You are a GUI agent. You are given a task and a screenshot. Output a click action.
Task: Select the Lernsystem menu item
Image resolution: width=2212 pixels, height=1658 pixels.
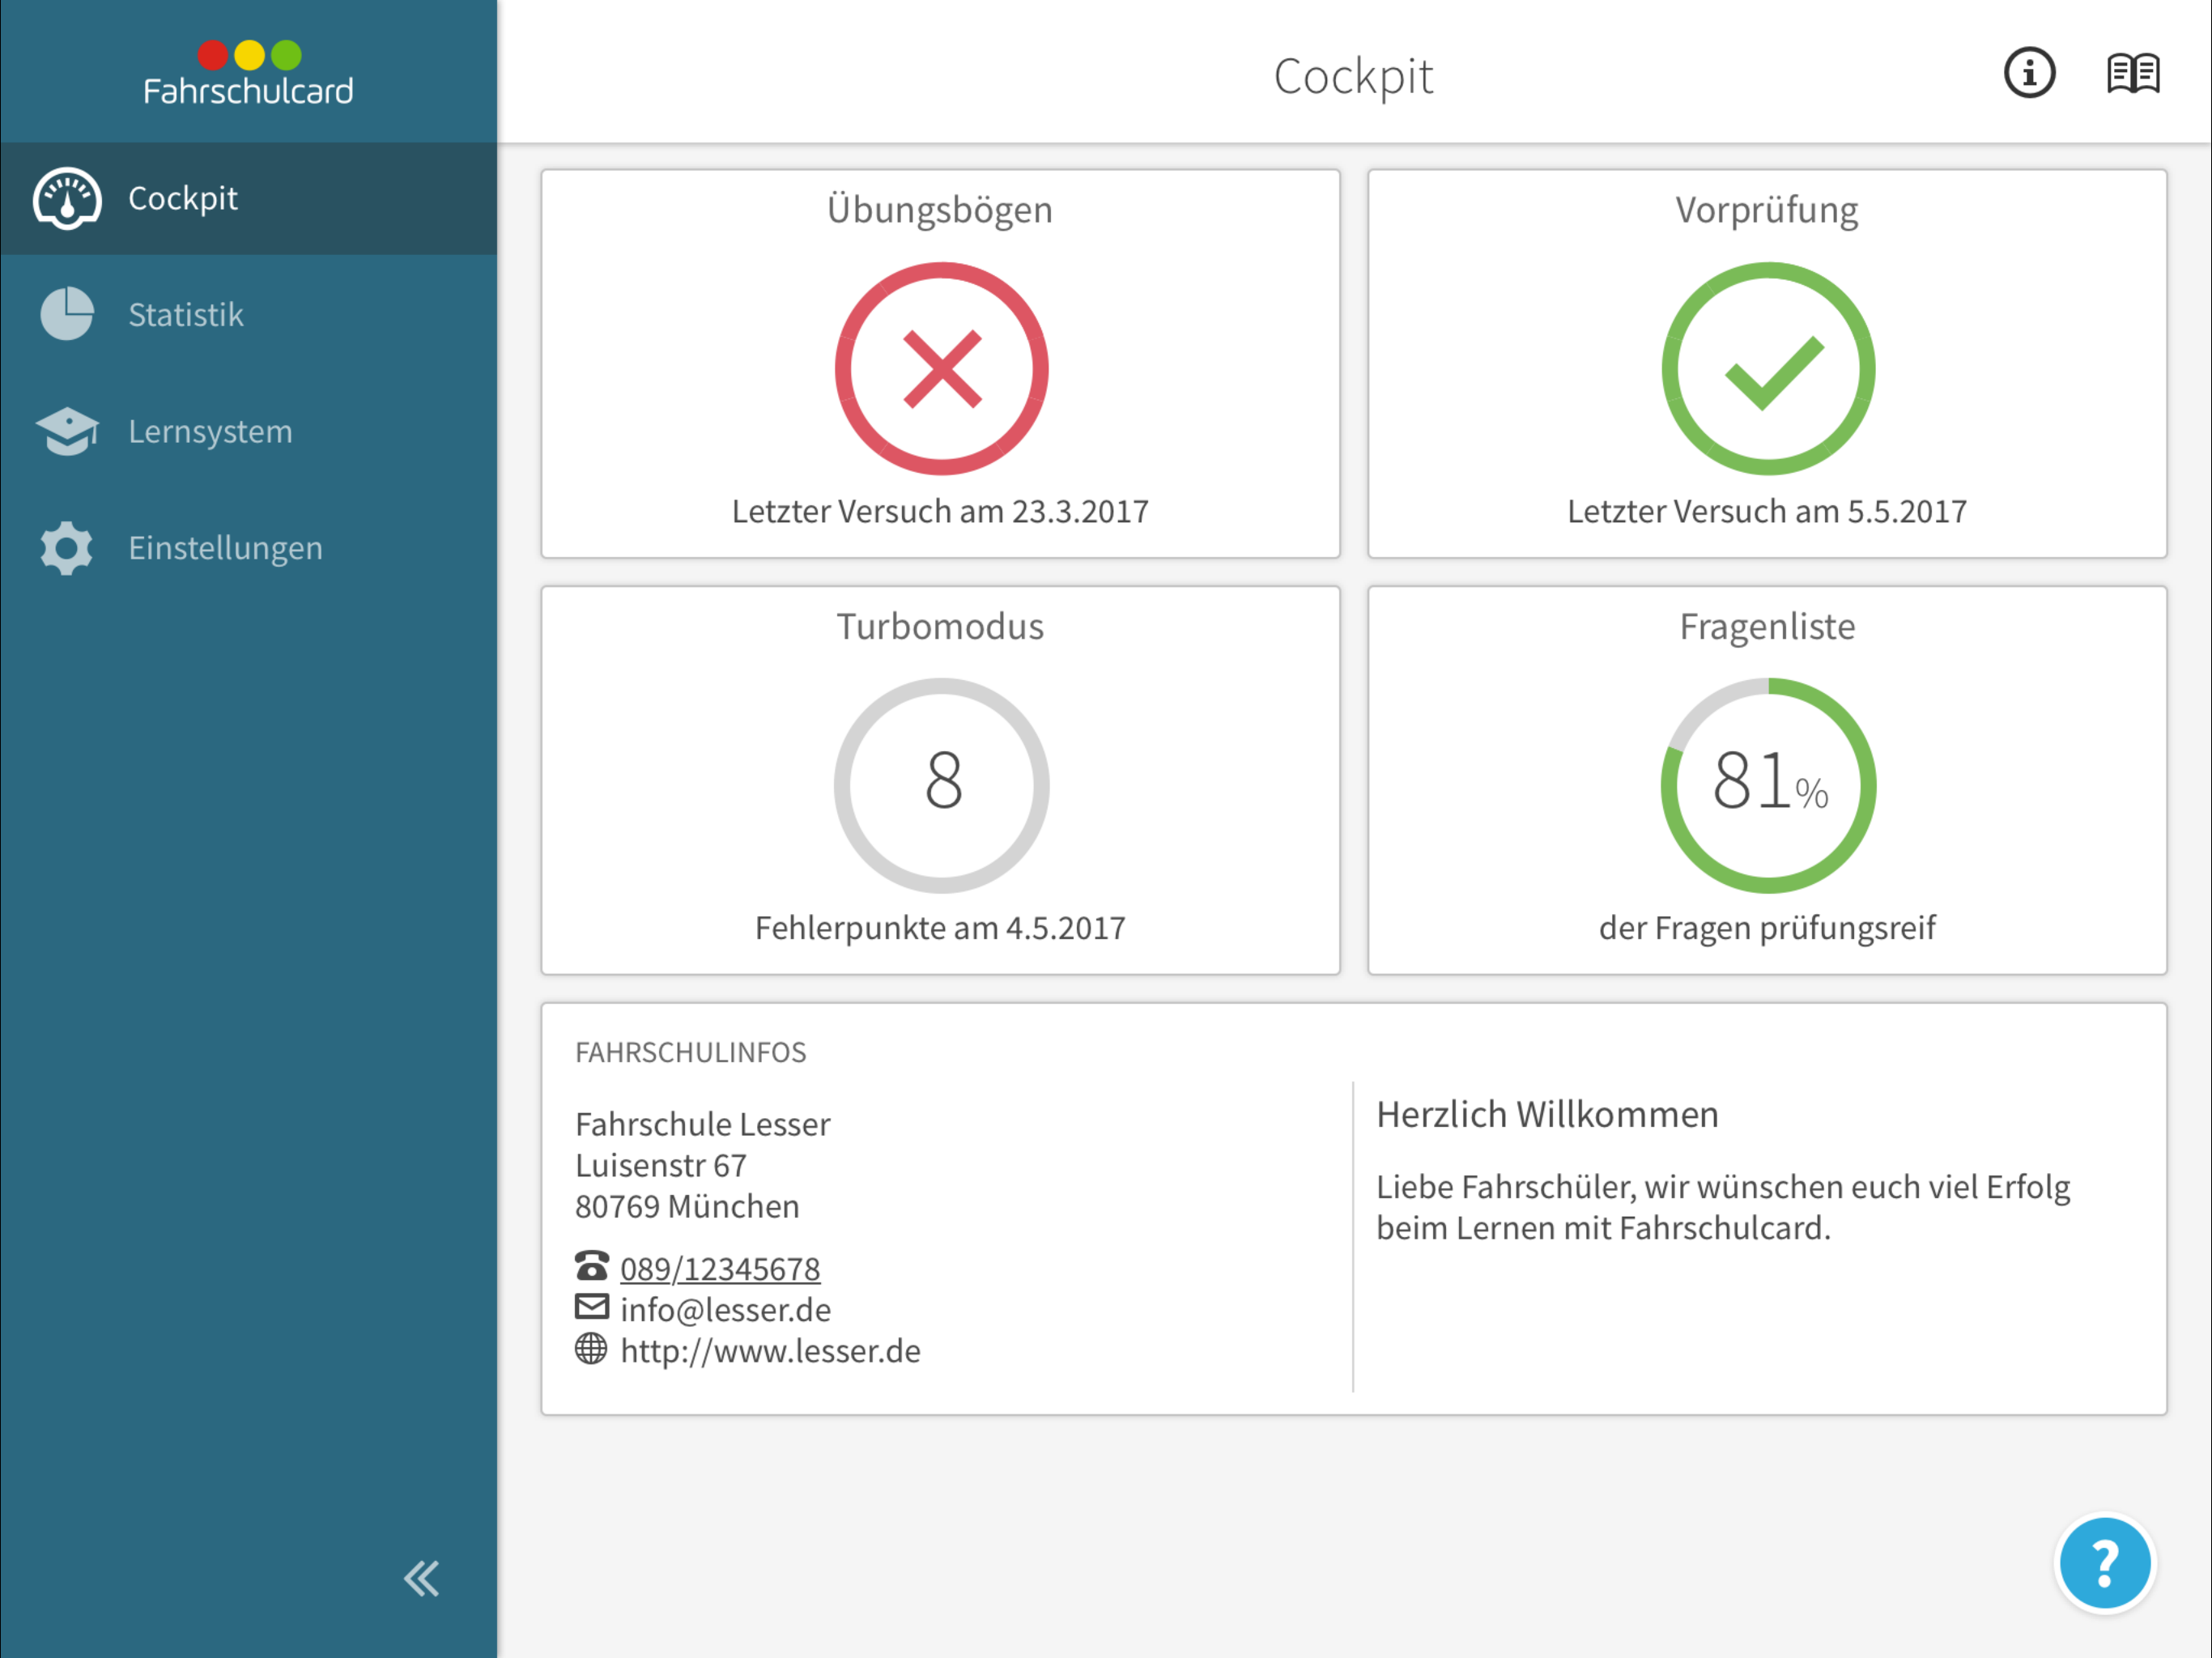[x=210, y=431]
